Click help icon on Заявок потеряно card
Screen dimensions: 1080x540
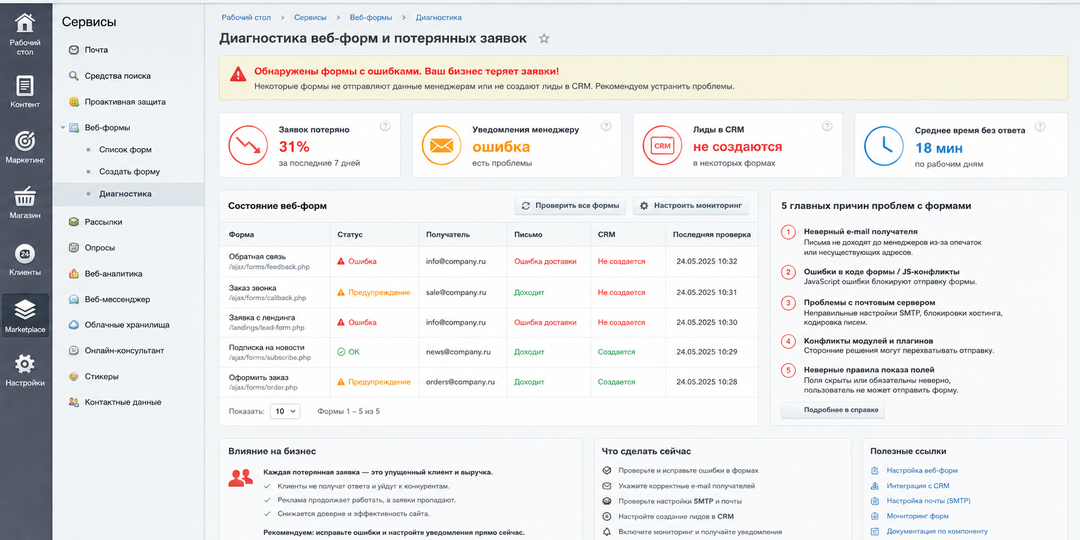click(x=385, y=126)
